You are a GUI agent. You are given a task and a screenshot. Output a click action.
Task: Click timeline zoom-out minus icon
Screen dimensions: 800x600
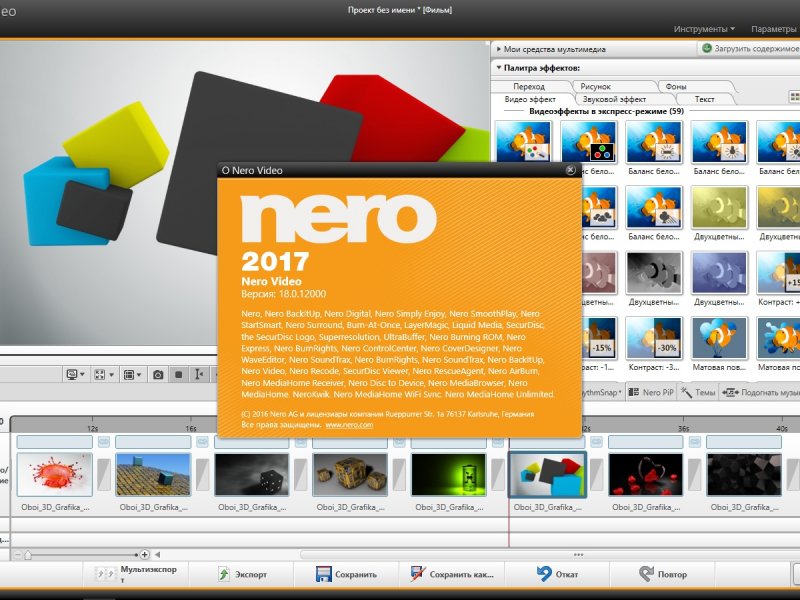[x=18, y=555]
